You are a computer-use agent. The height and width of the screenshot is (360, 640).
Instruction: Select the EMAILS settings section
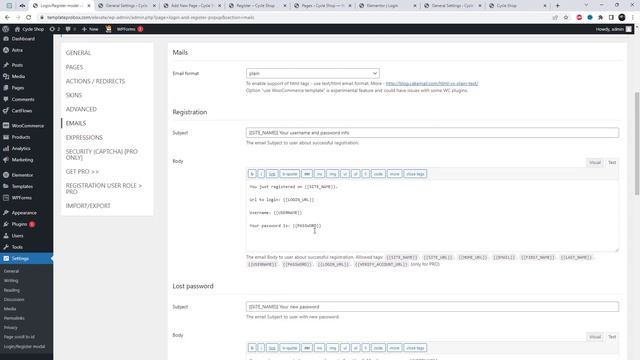pos(76,123)
